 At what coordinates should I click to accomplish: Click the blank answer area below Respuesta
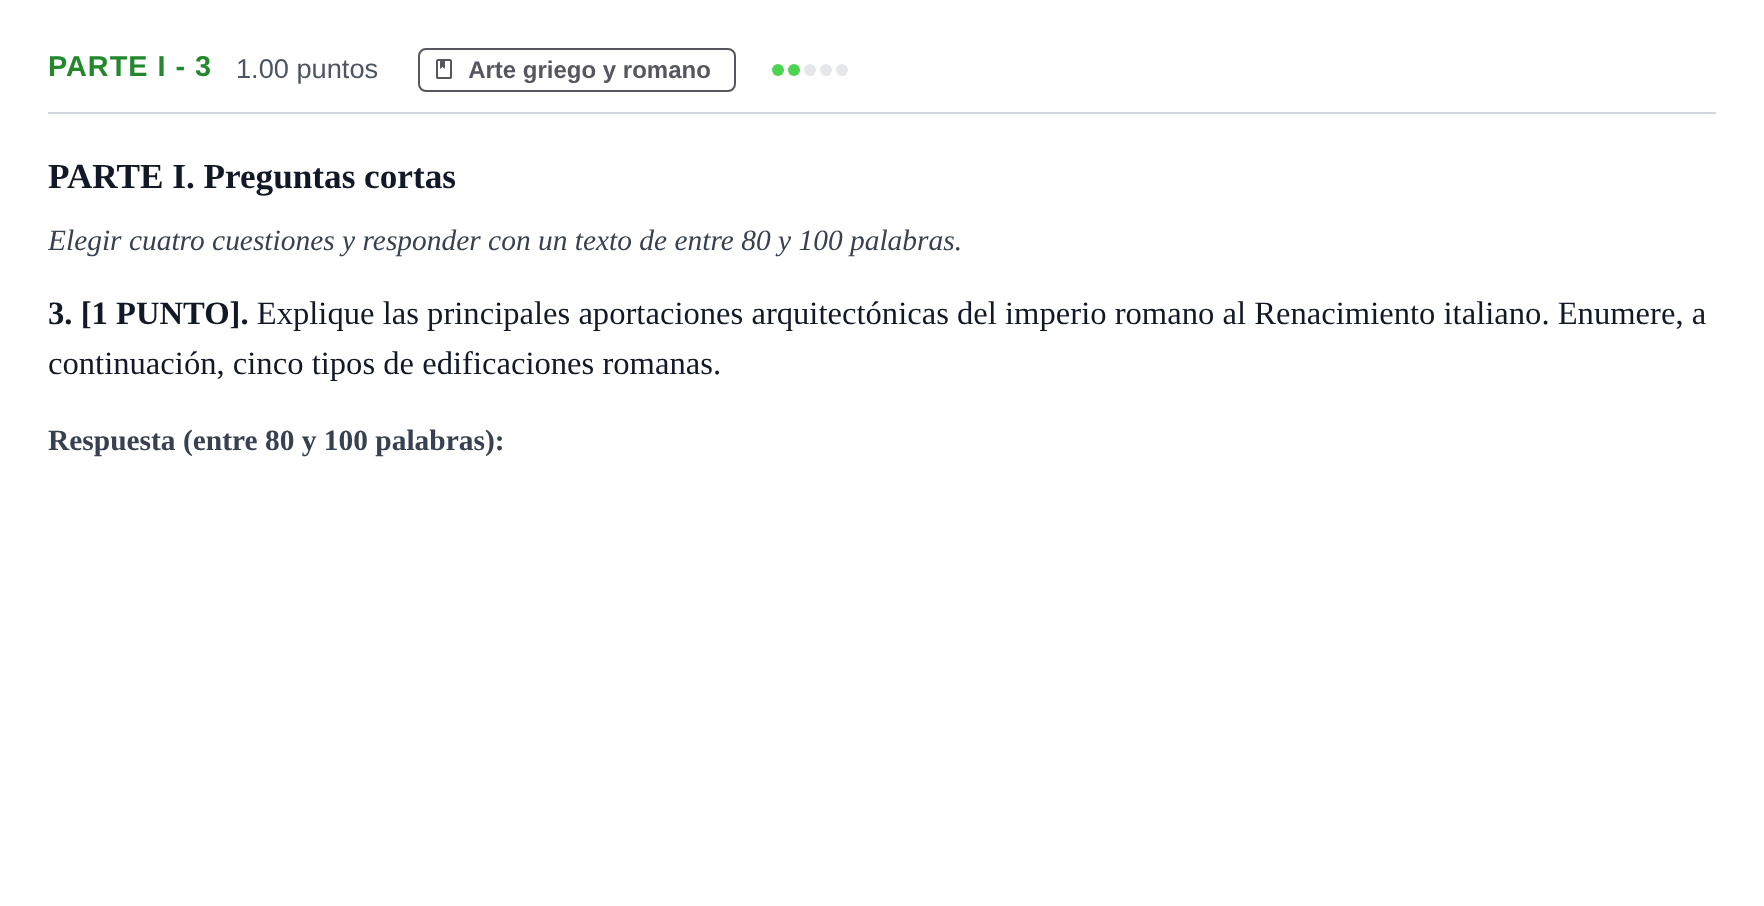point(882,680)
